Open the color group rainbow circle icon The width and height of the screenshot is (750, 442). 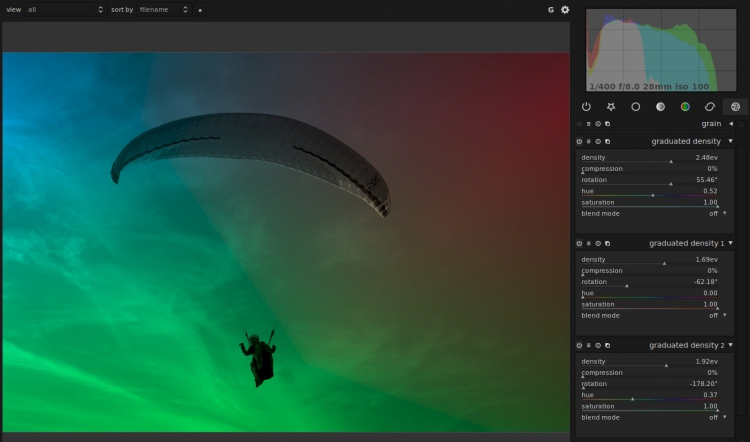click(685, 106)
